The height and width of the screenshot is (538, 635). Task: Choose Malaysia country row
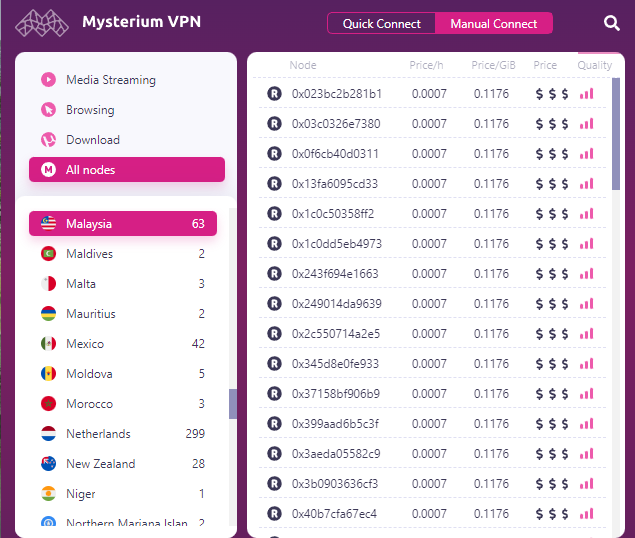(x=123, y=224)
